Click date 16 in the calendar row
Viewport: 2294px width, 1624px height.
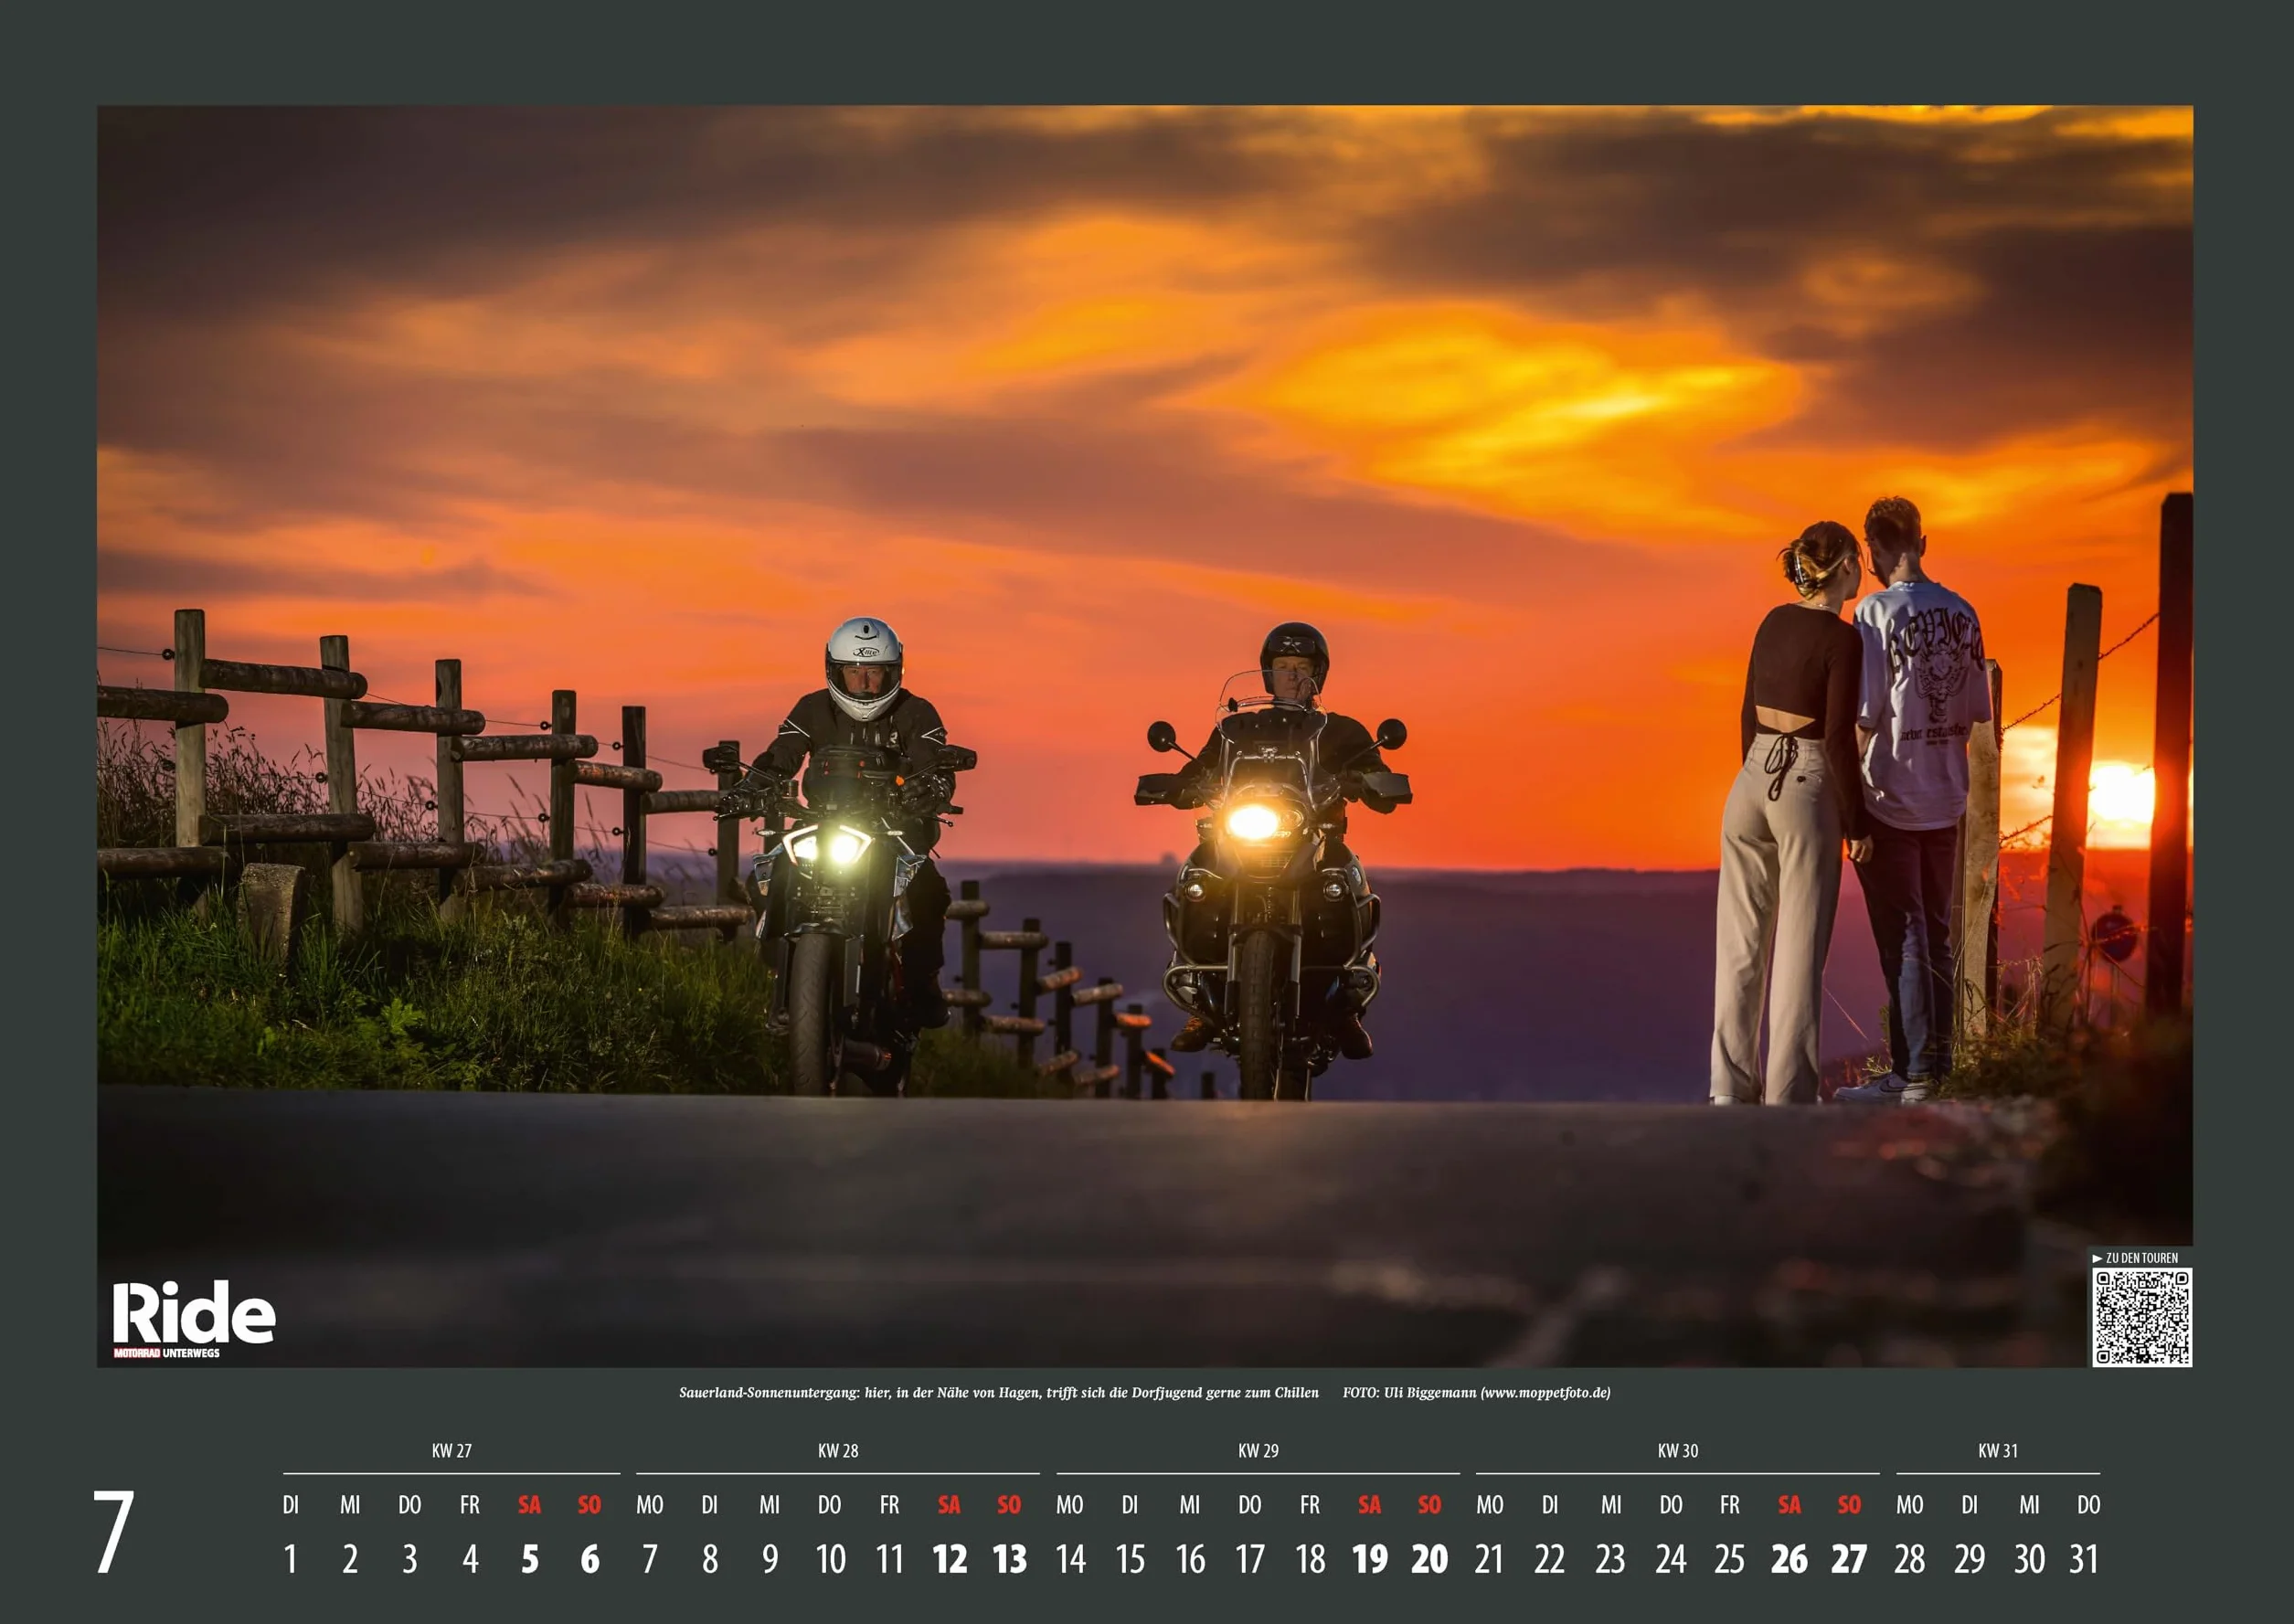tap(1190, 1560)
